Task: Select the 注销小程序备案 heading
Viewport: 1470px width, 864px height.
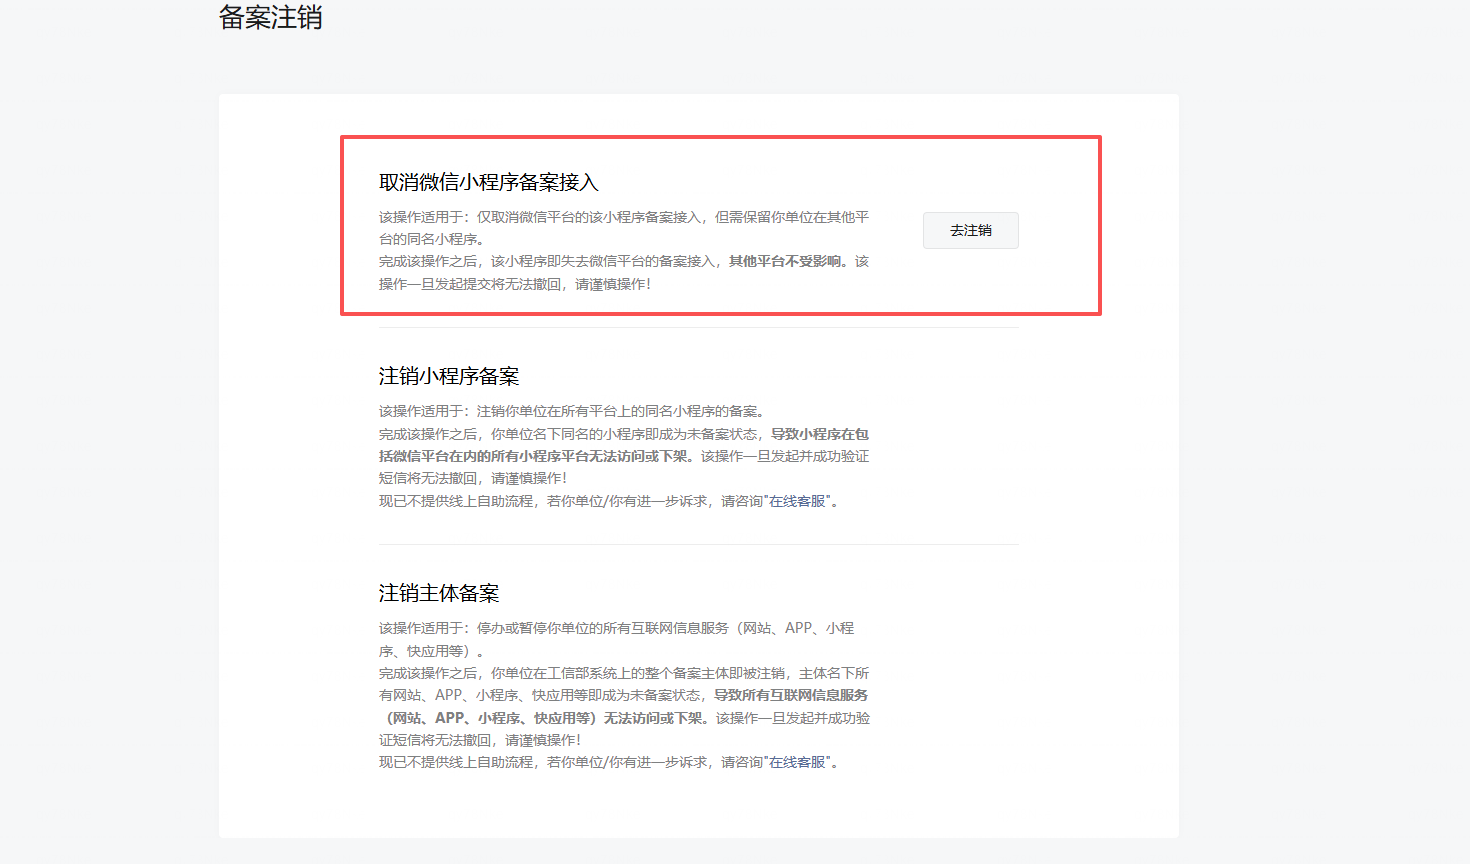Action: click(x=449, y=376)
